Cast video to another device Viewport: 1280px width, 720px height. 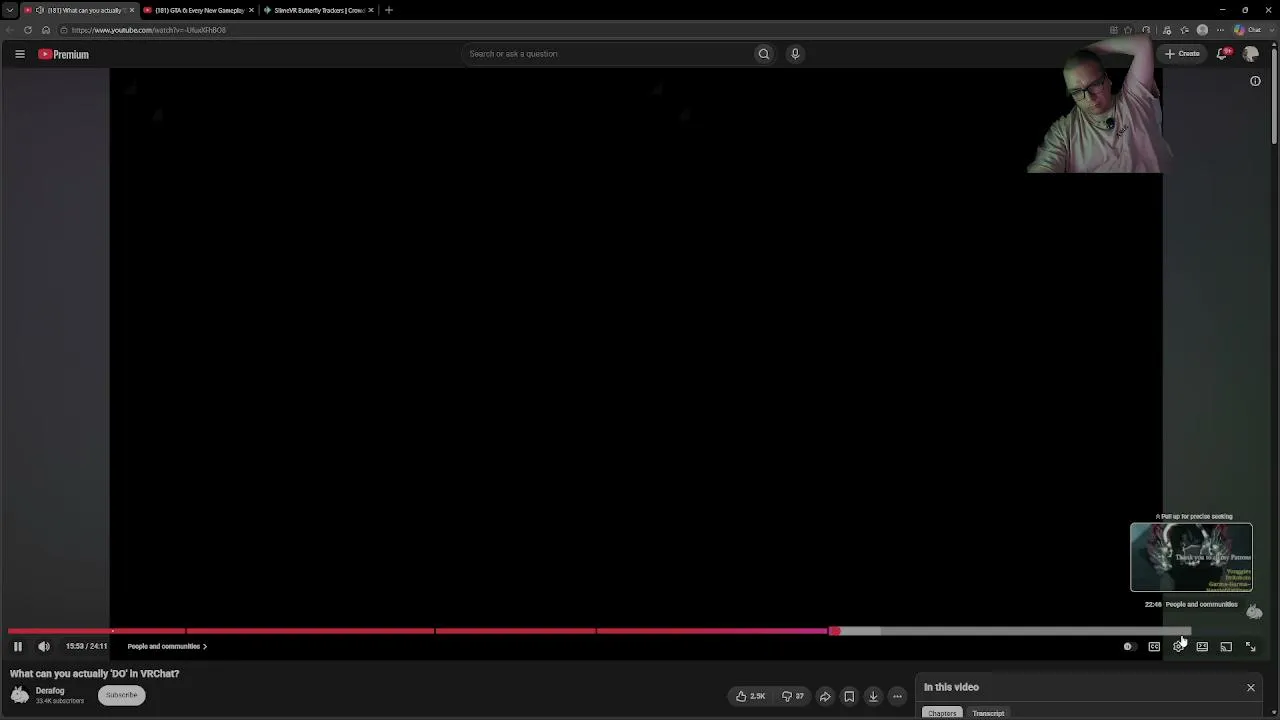point(1226,647)
